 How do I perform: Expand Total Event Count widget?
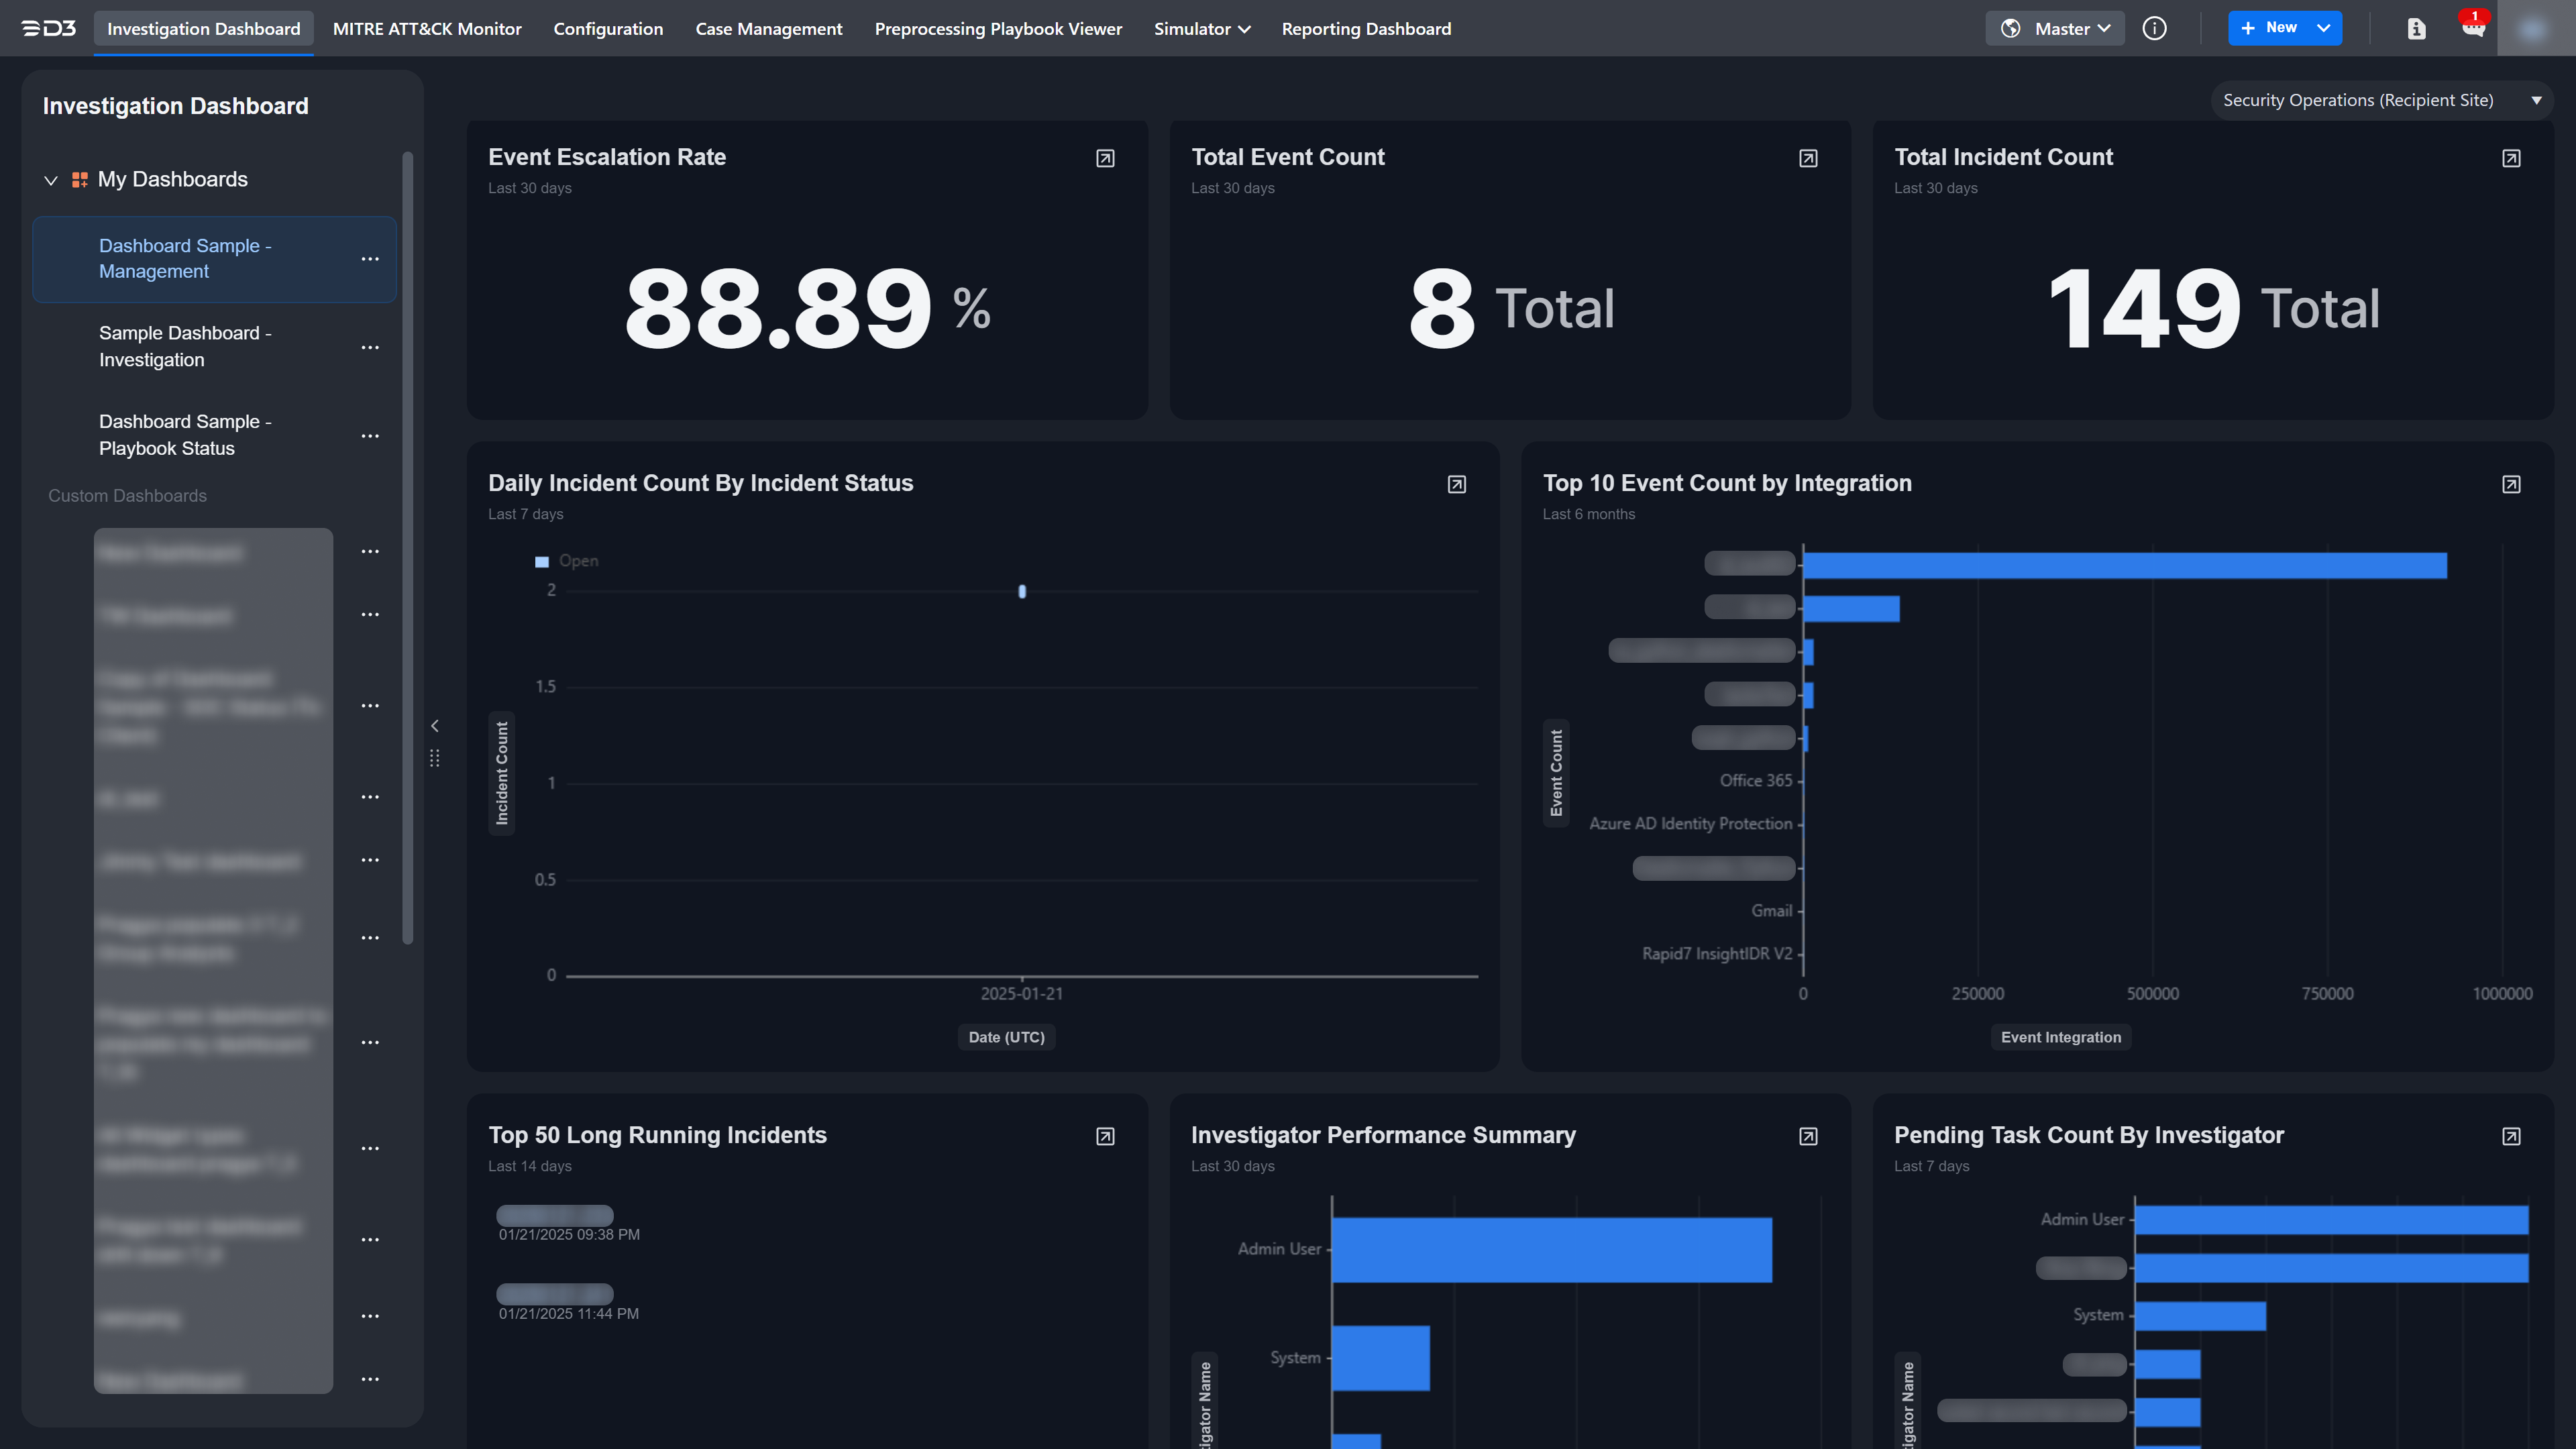(1808, 158)
